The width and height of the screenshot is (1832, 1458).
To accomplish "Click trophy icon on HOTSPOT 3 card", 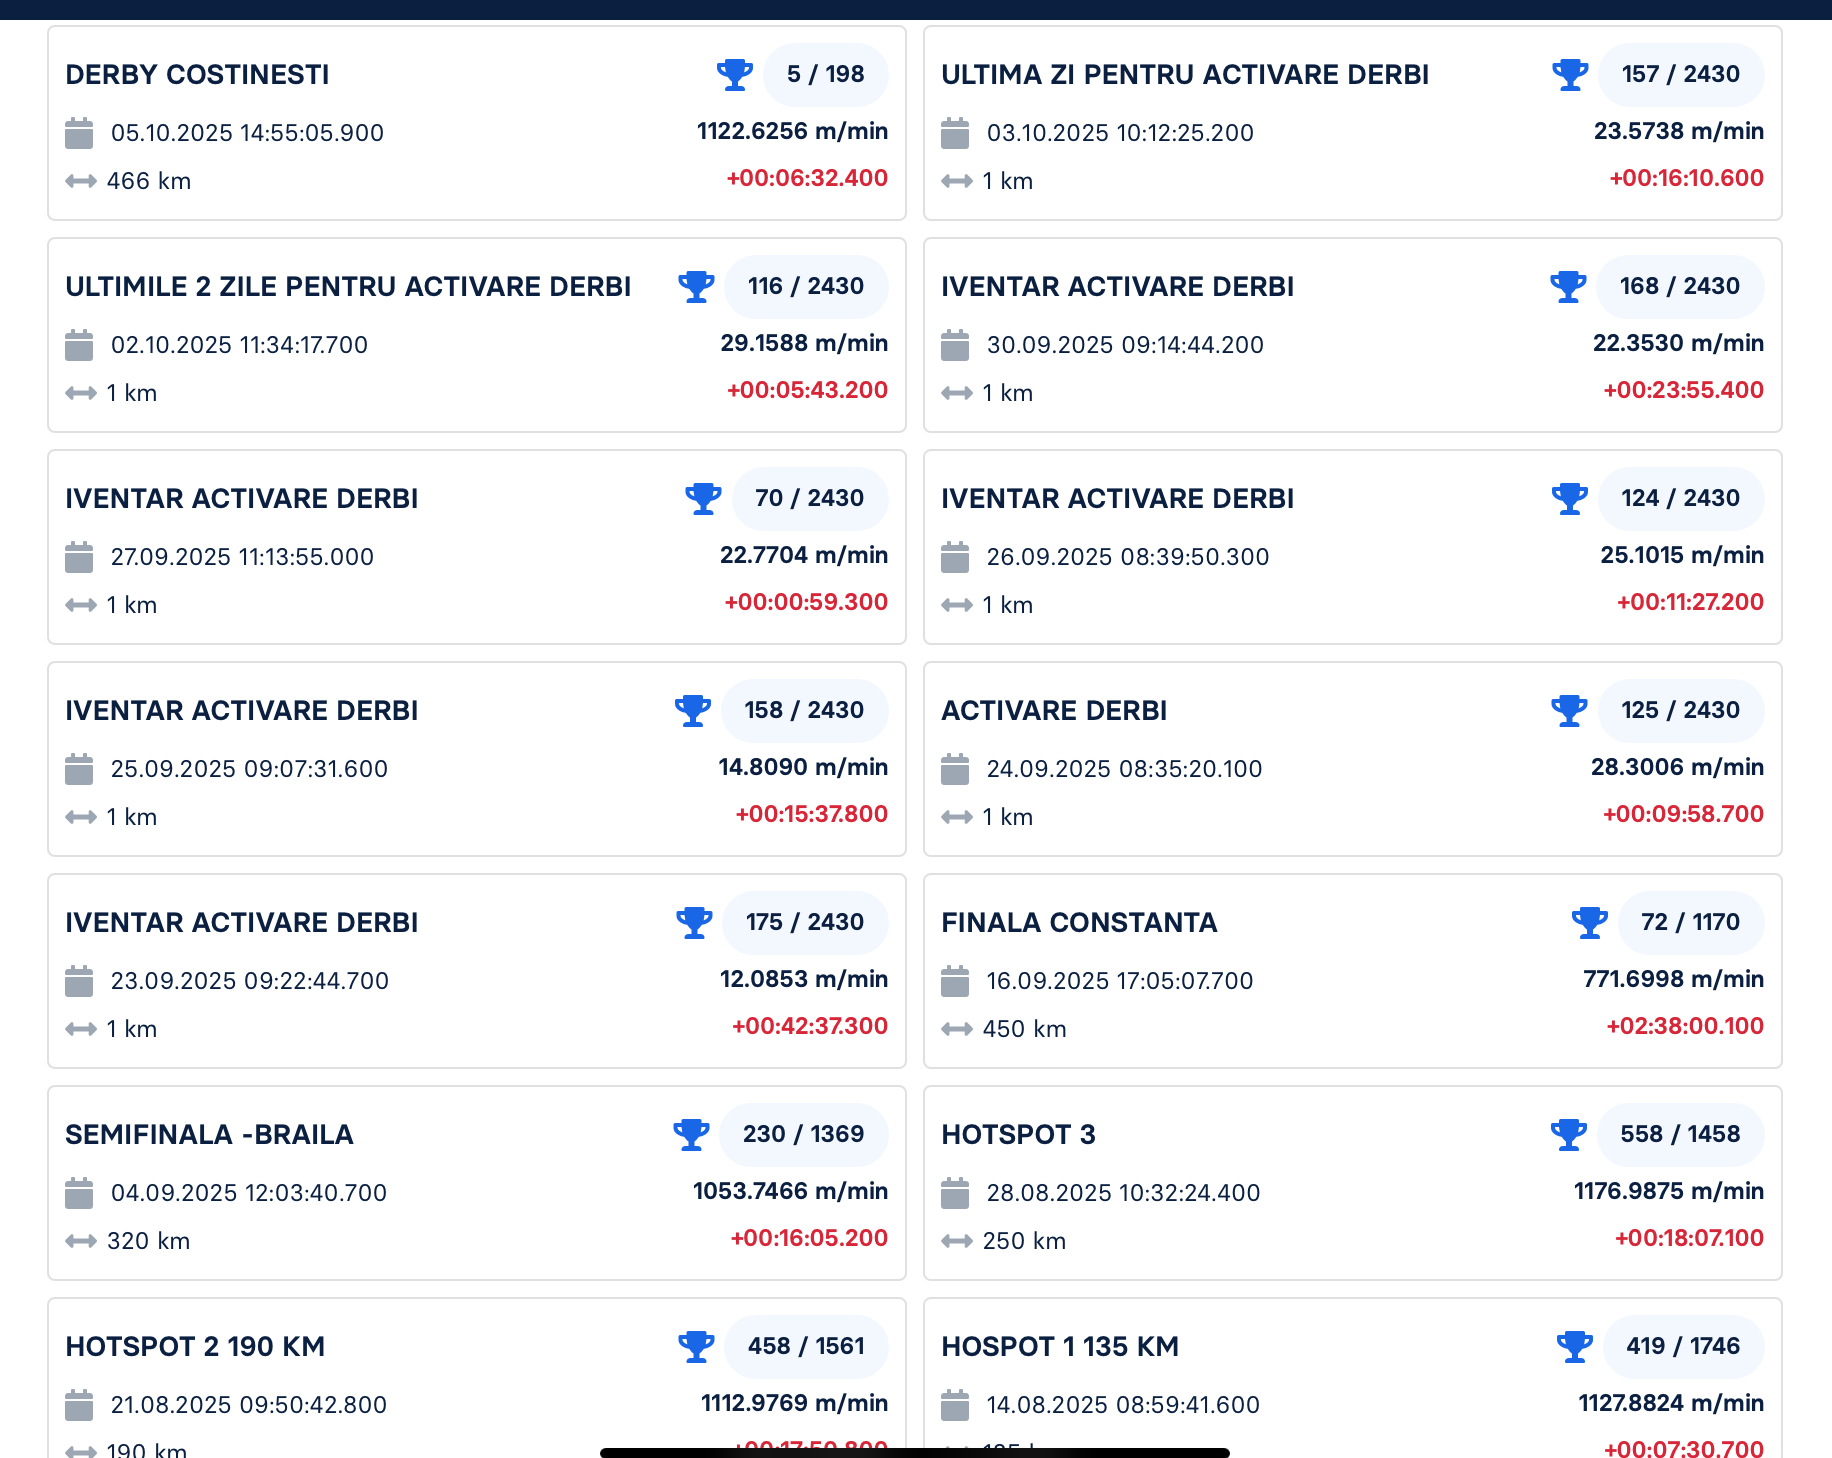I will pyautogui.click(x=1568, y=1134).
